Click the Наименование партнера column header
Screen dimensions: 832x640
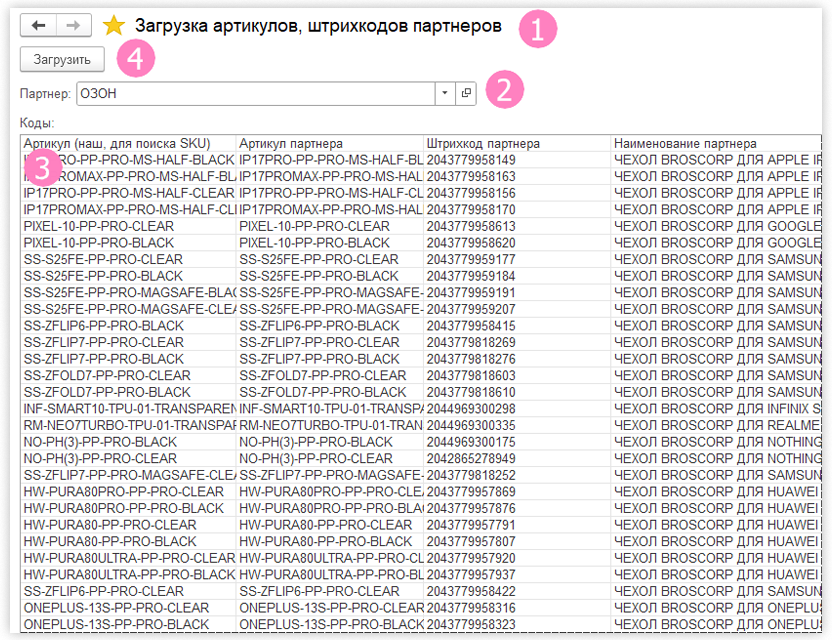click(x=715, y=144)
